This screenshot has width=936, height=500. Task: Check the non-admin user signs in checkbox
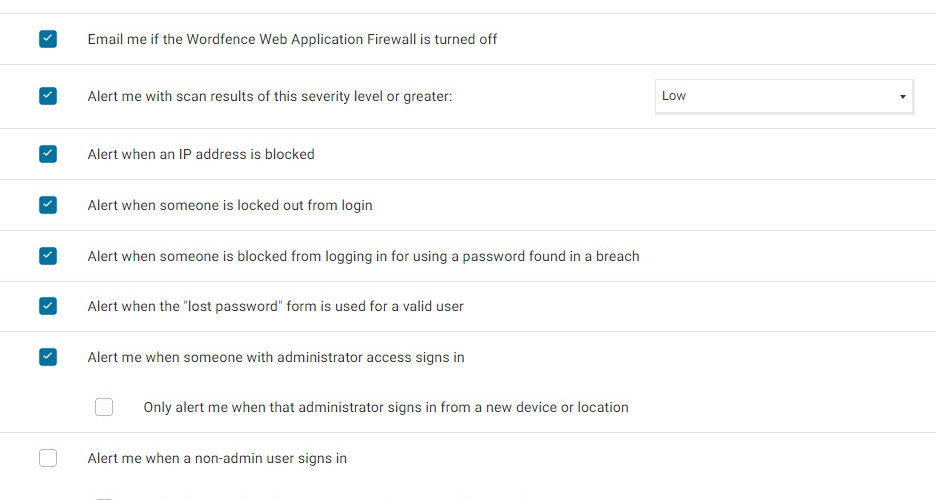(x=48, y=458)
